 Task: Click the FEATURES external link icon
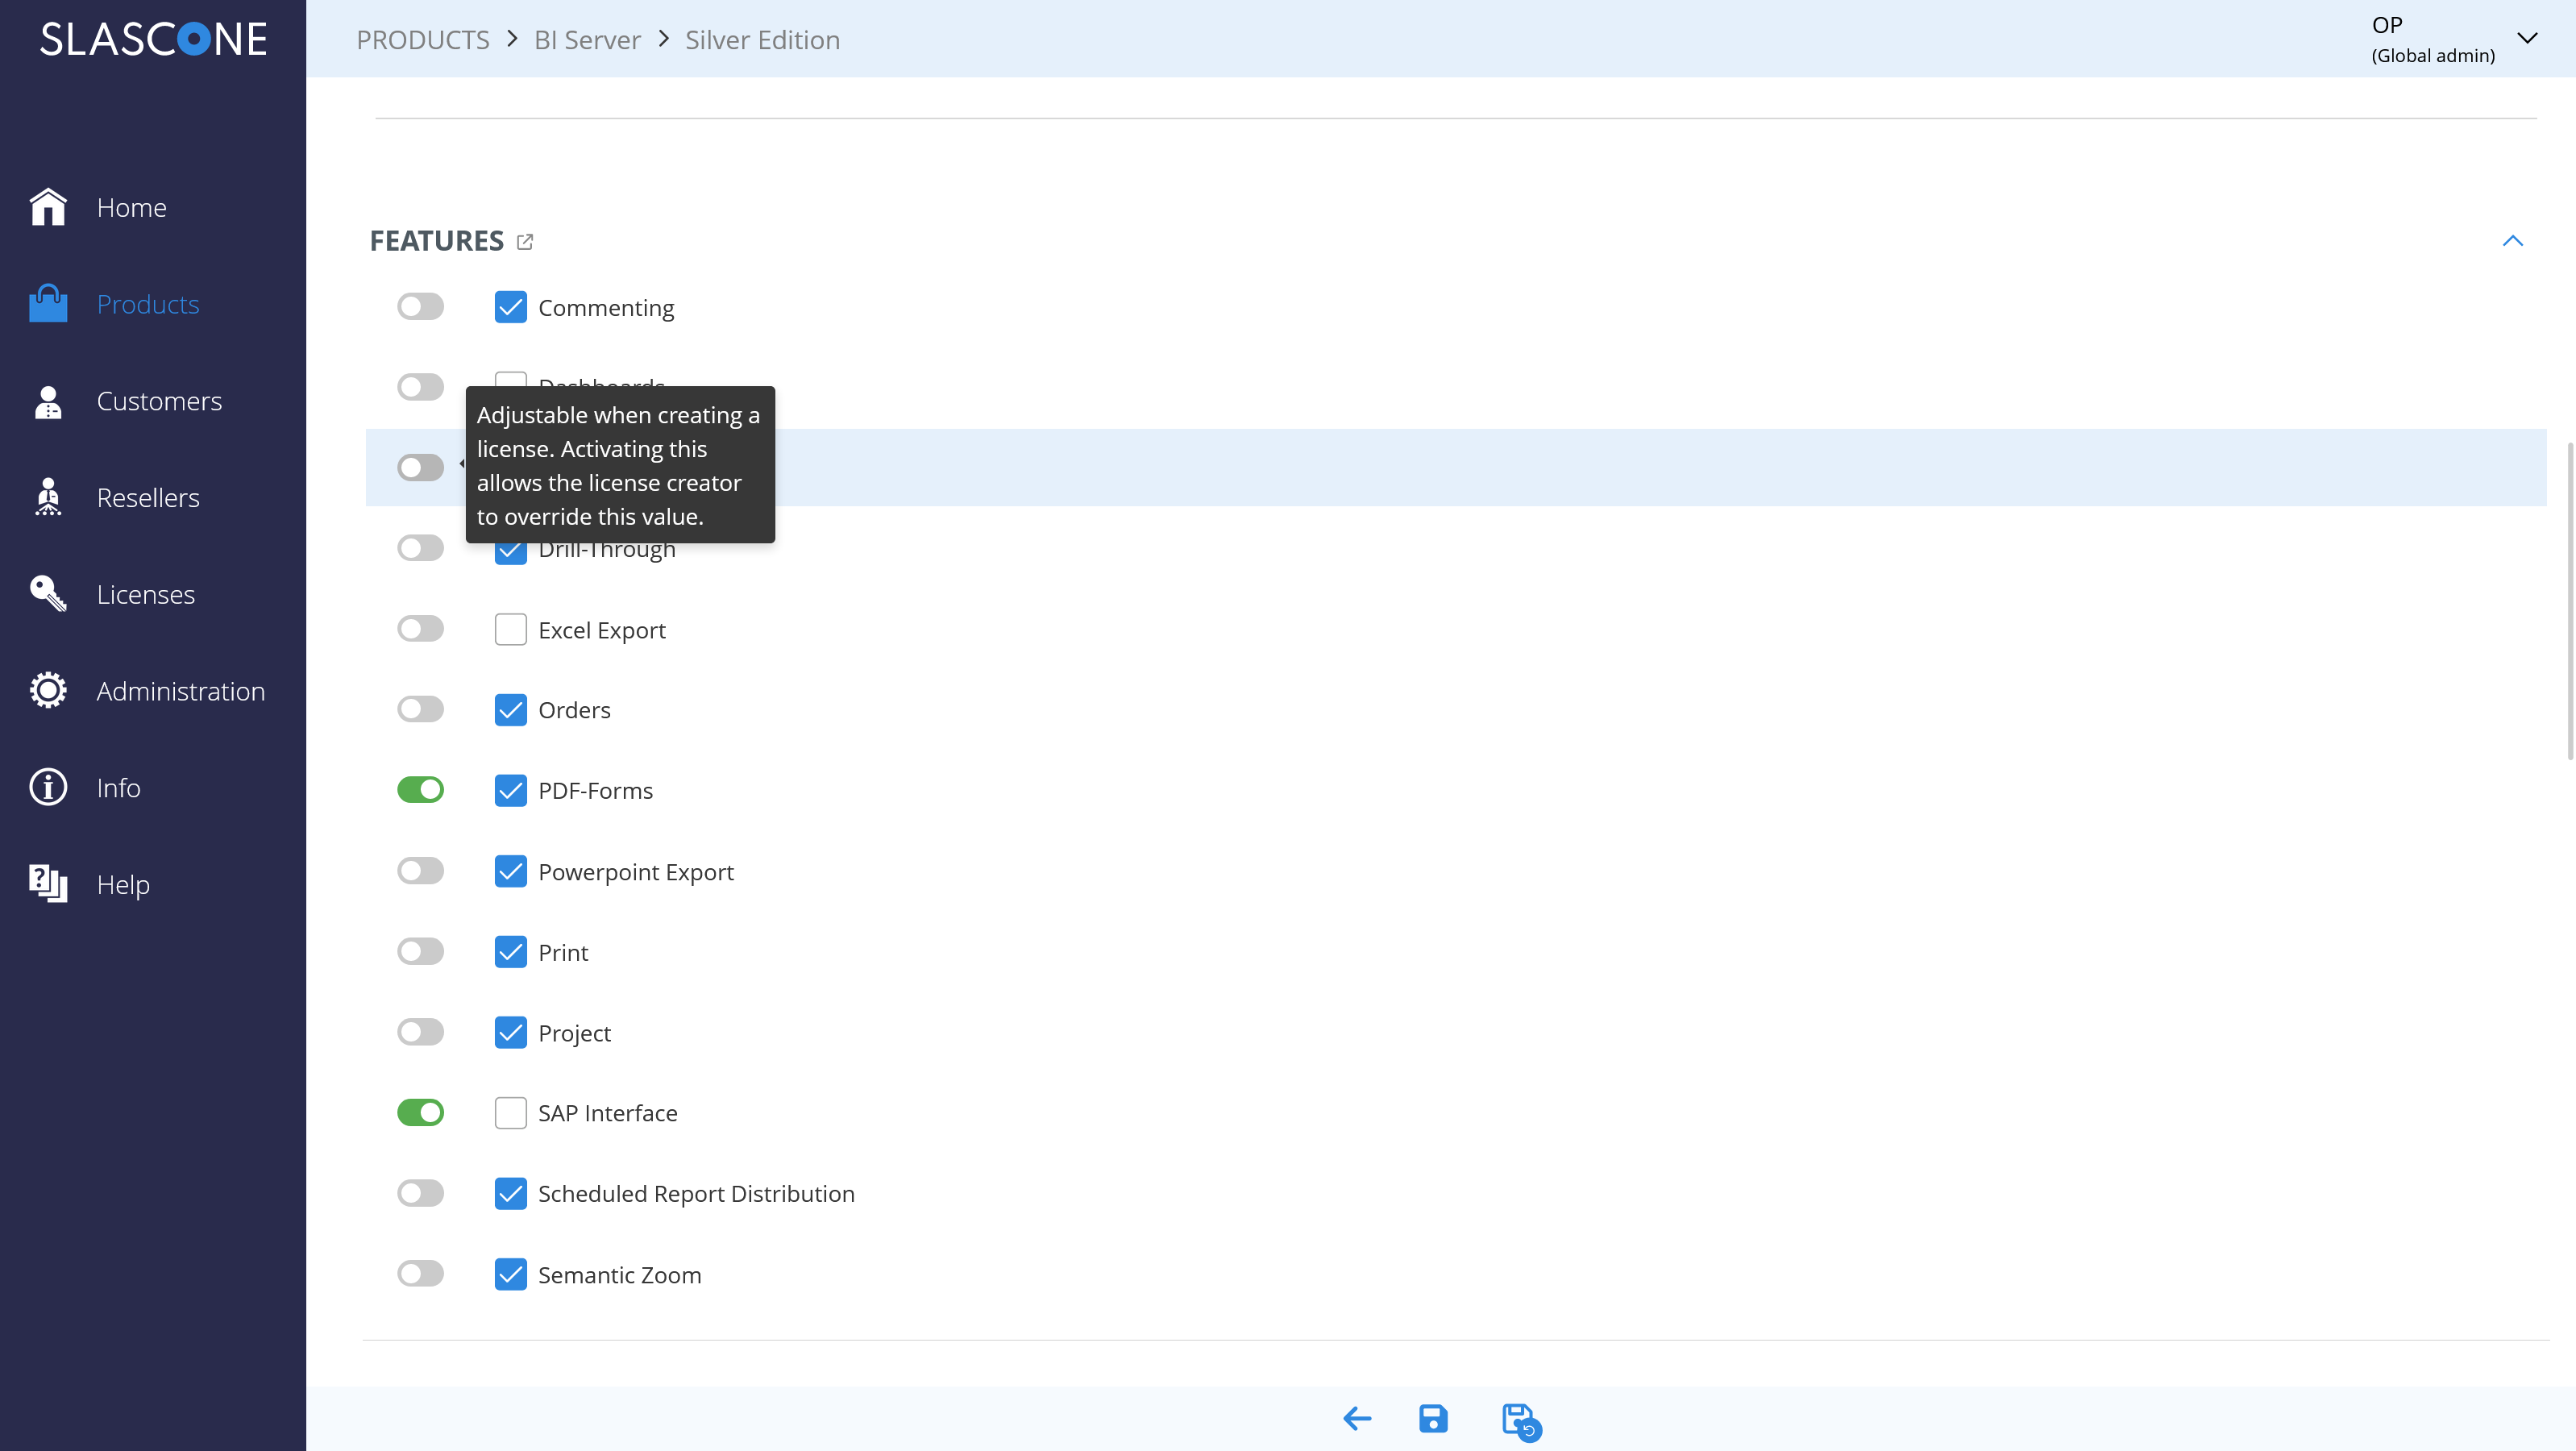coord(525,241)
